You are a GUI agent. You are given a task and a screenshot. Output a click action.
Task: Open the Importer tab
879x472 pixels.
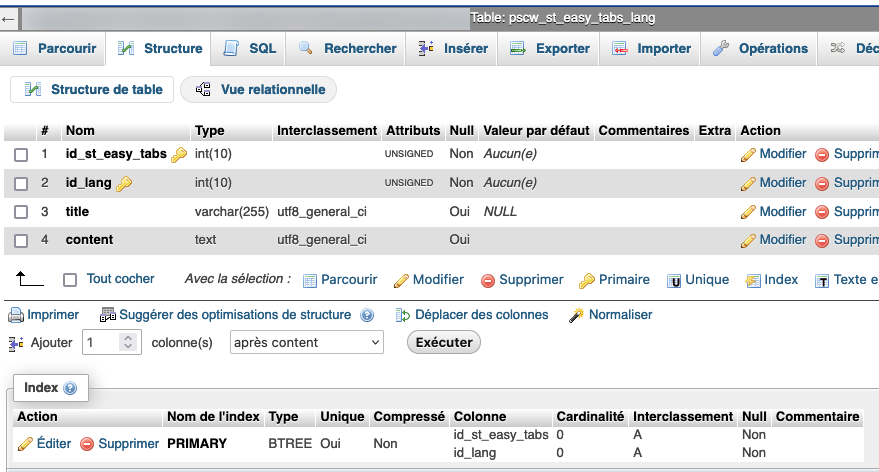(651, 48)
